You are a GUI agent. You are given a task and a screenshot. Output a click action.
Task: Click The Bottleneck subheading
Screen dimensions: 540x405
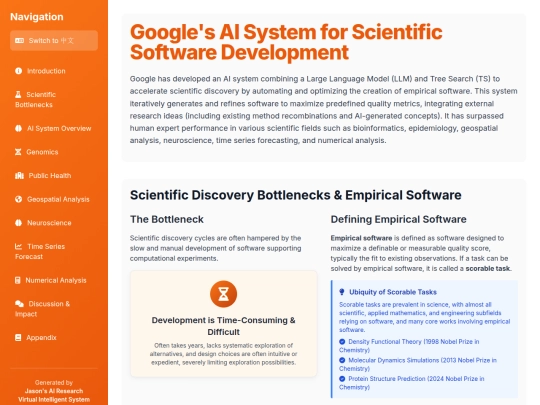tap(167, 219)
